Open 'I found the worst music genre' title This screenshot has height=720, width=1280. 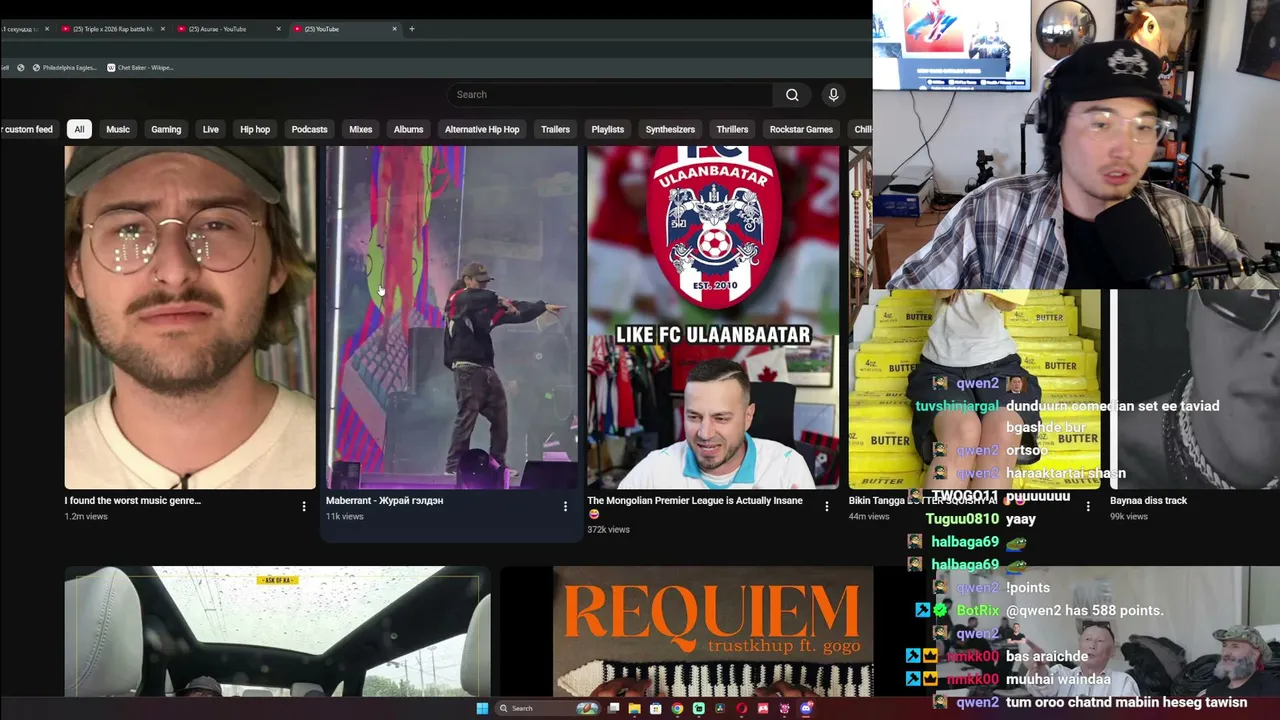point(133,500)
